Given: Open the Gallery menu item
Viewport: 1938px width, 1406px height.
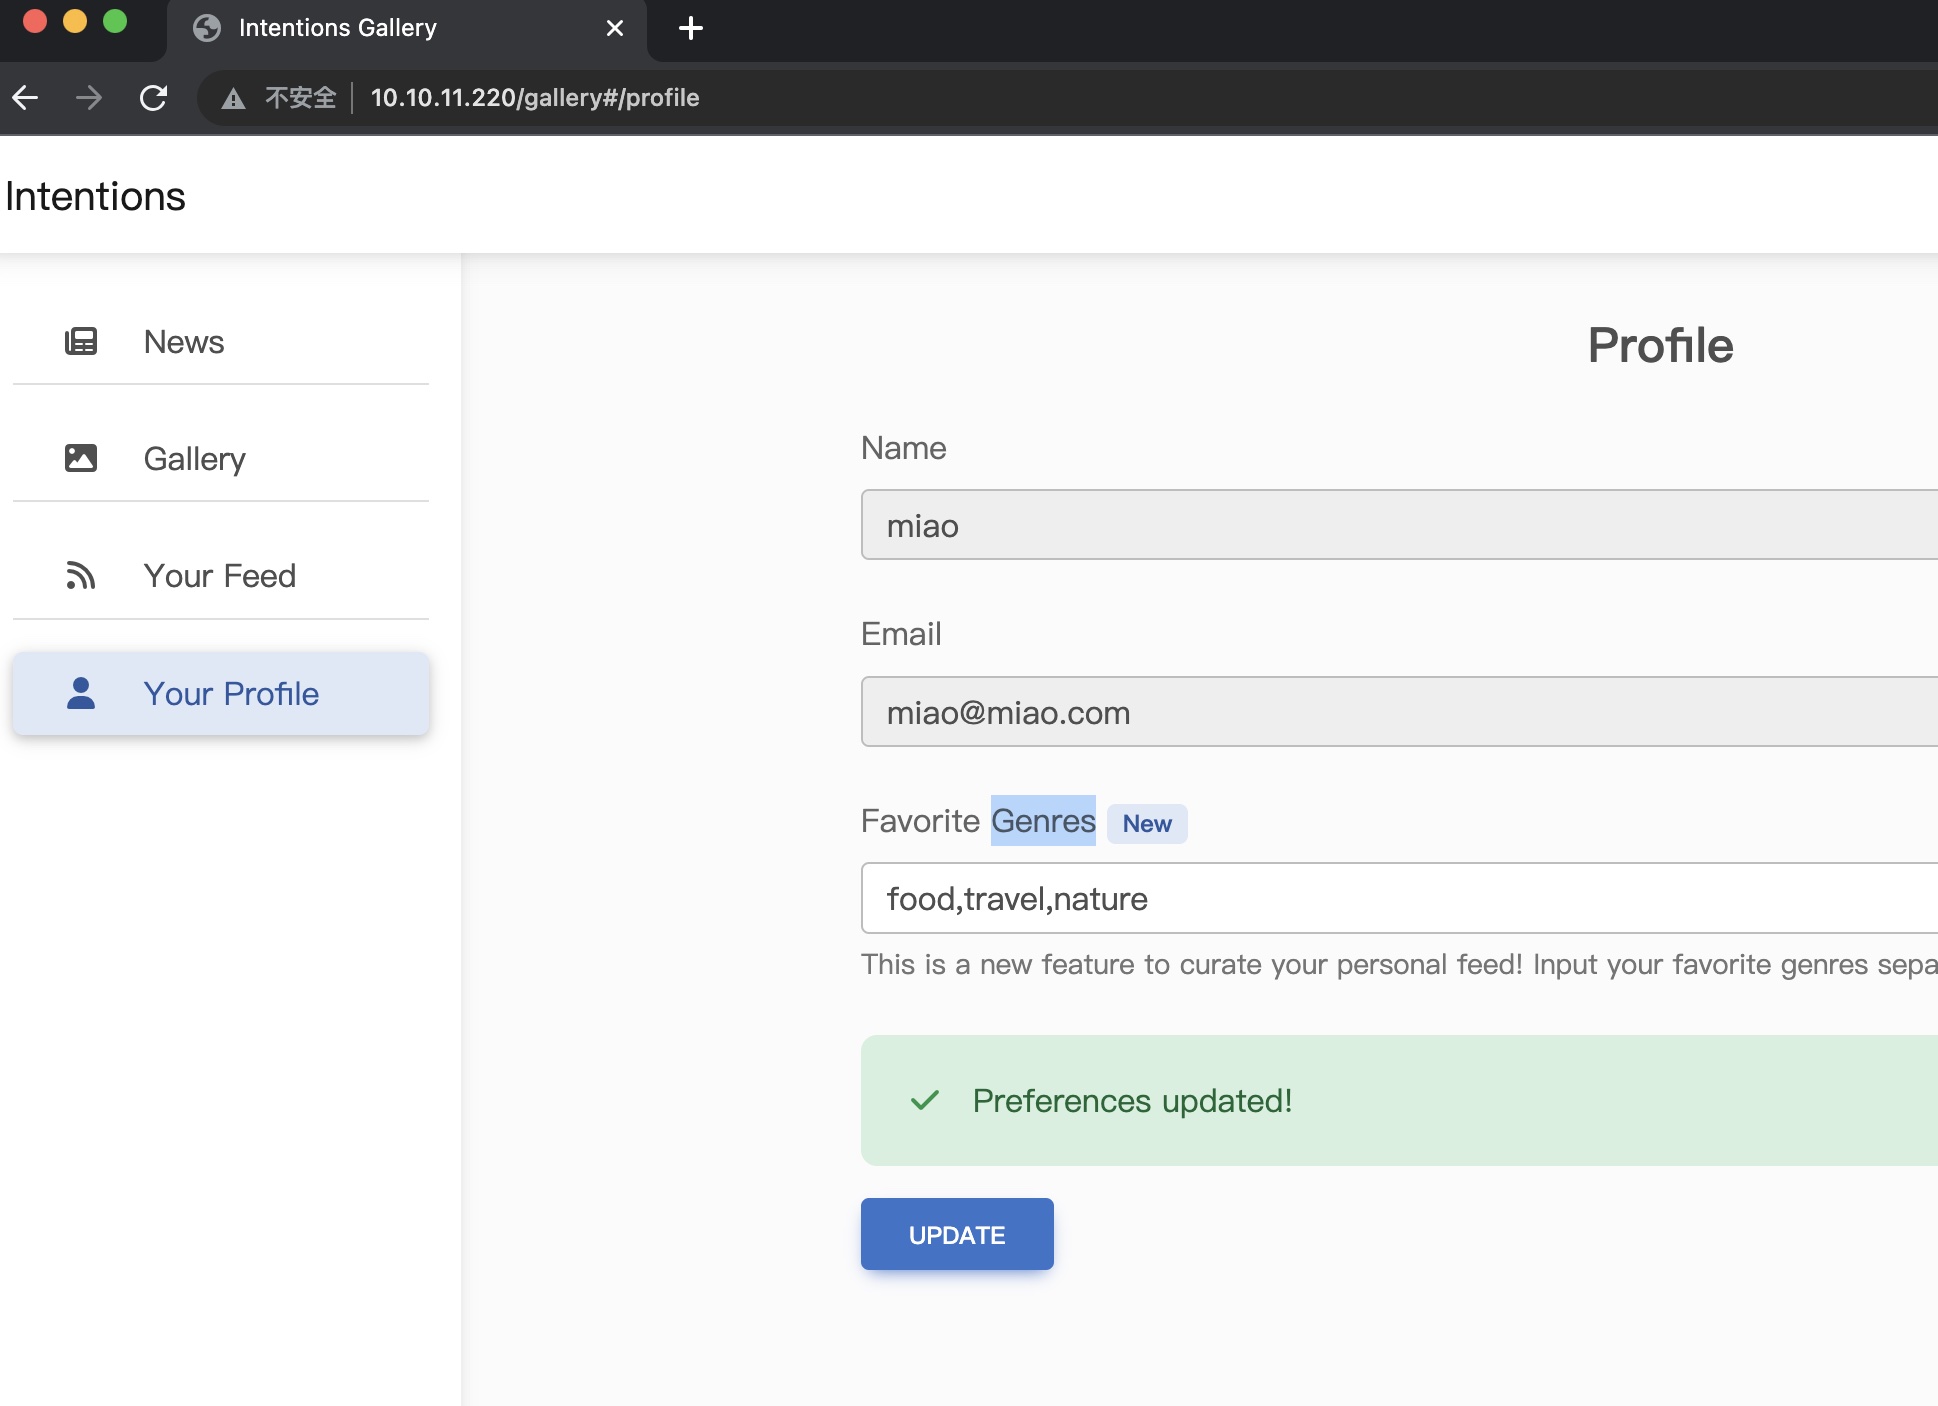Looking at the screenshot, I should pyautogui.click(x=194, y=459).
